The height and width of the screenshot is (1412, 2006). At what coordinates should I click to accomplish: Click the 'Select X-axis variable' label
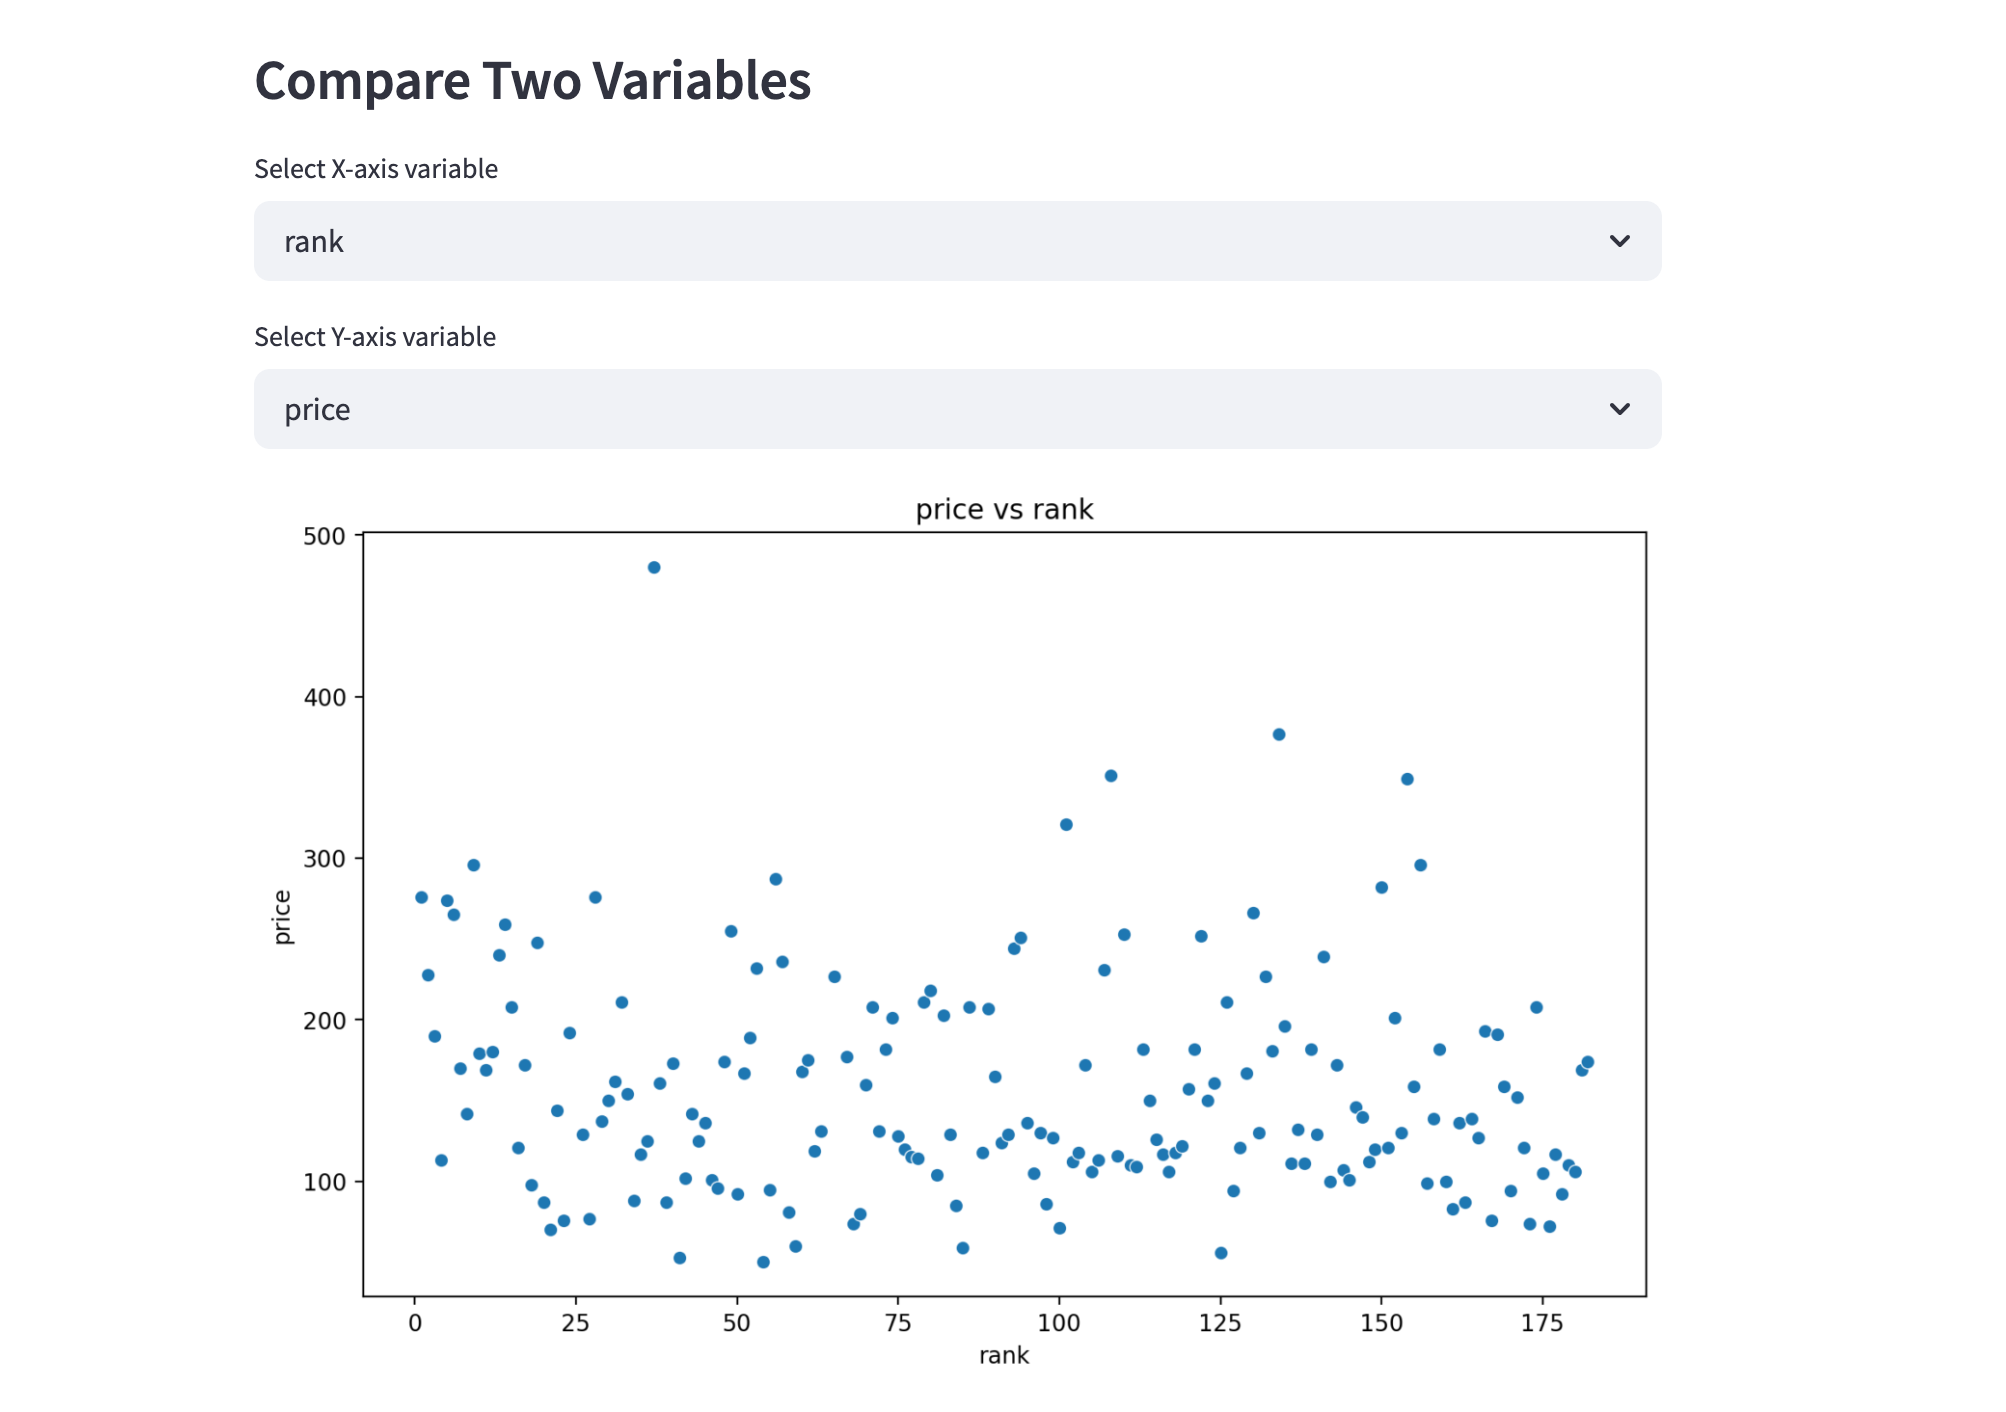point(376,168)
